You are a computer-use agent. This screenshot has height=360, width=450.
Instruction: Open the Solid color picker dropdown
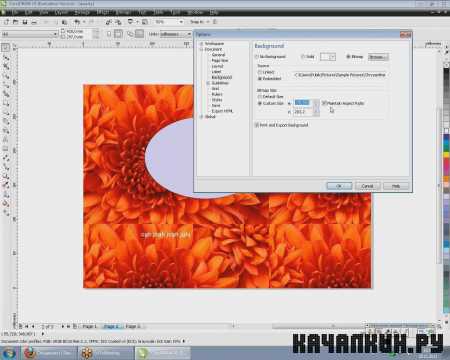(x=328, y=57)
